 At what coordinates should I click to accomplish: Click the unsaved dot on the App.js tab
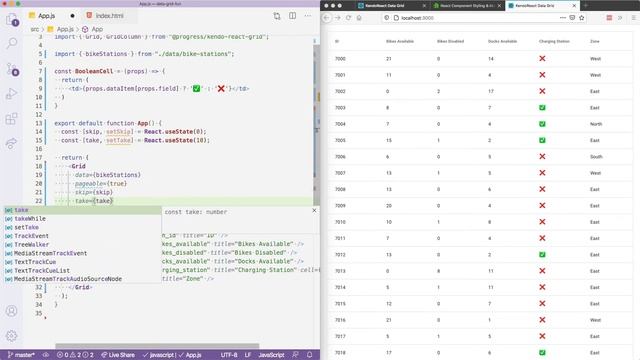tap(72, 16)
